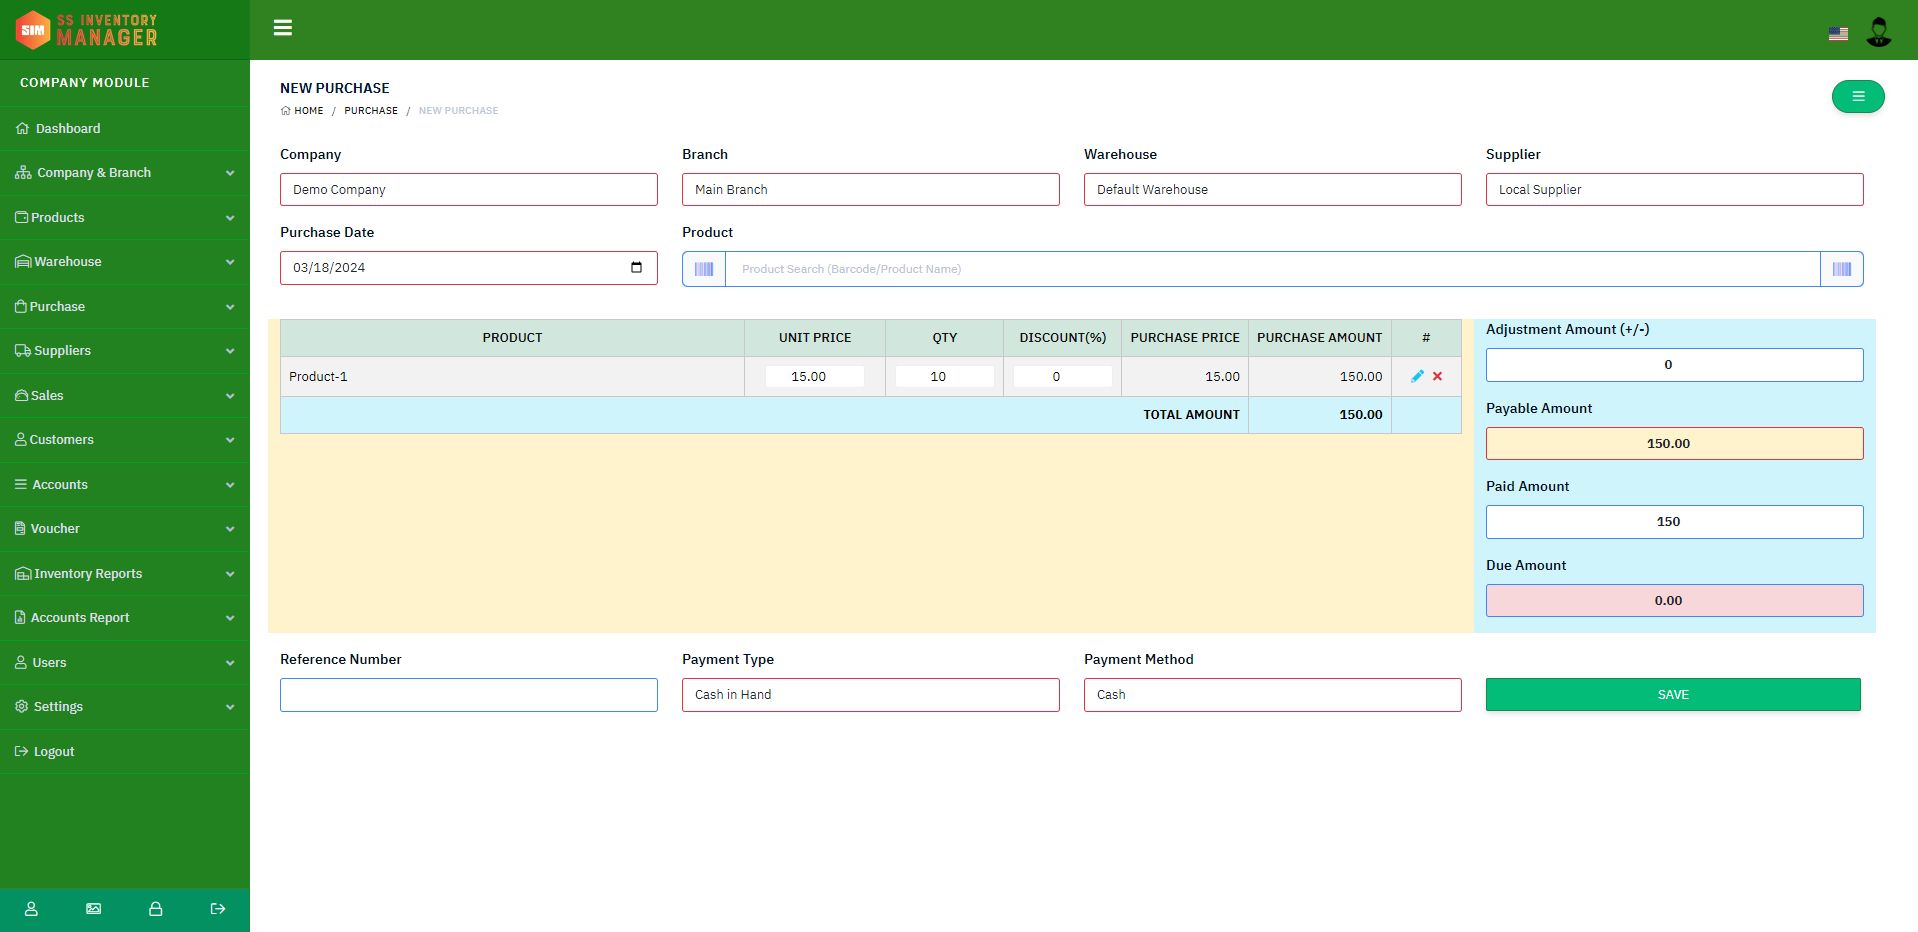
Task: Click Logout in the sidebar menu
Action: tap(54, 752)
